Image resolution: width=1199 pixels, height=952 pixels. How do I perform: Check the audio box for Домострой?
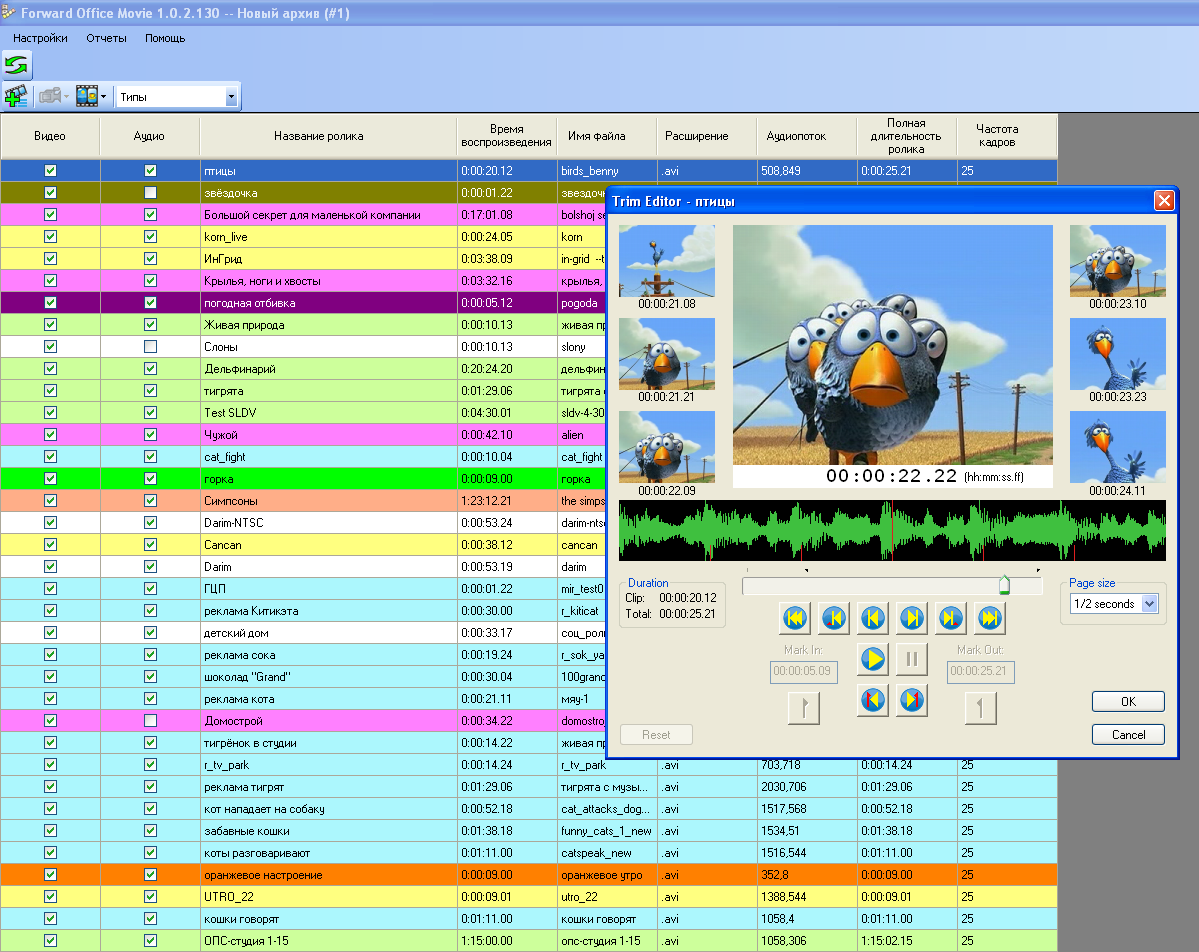[x=150, y=721]
